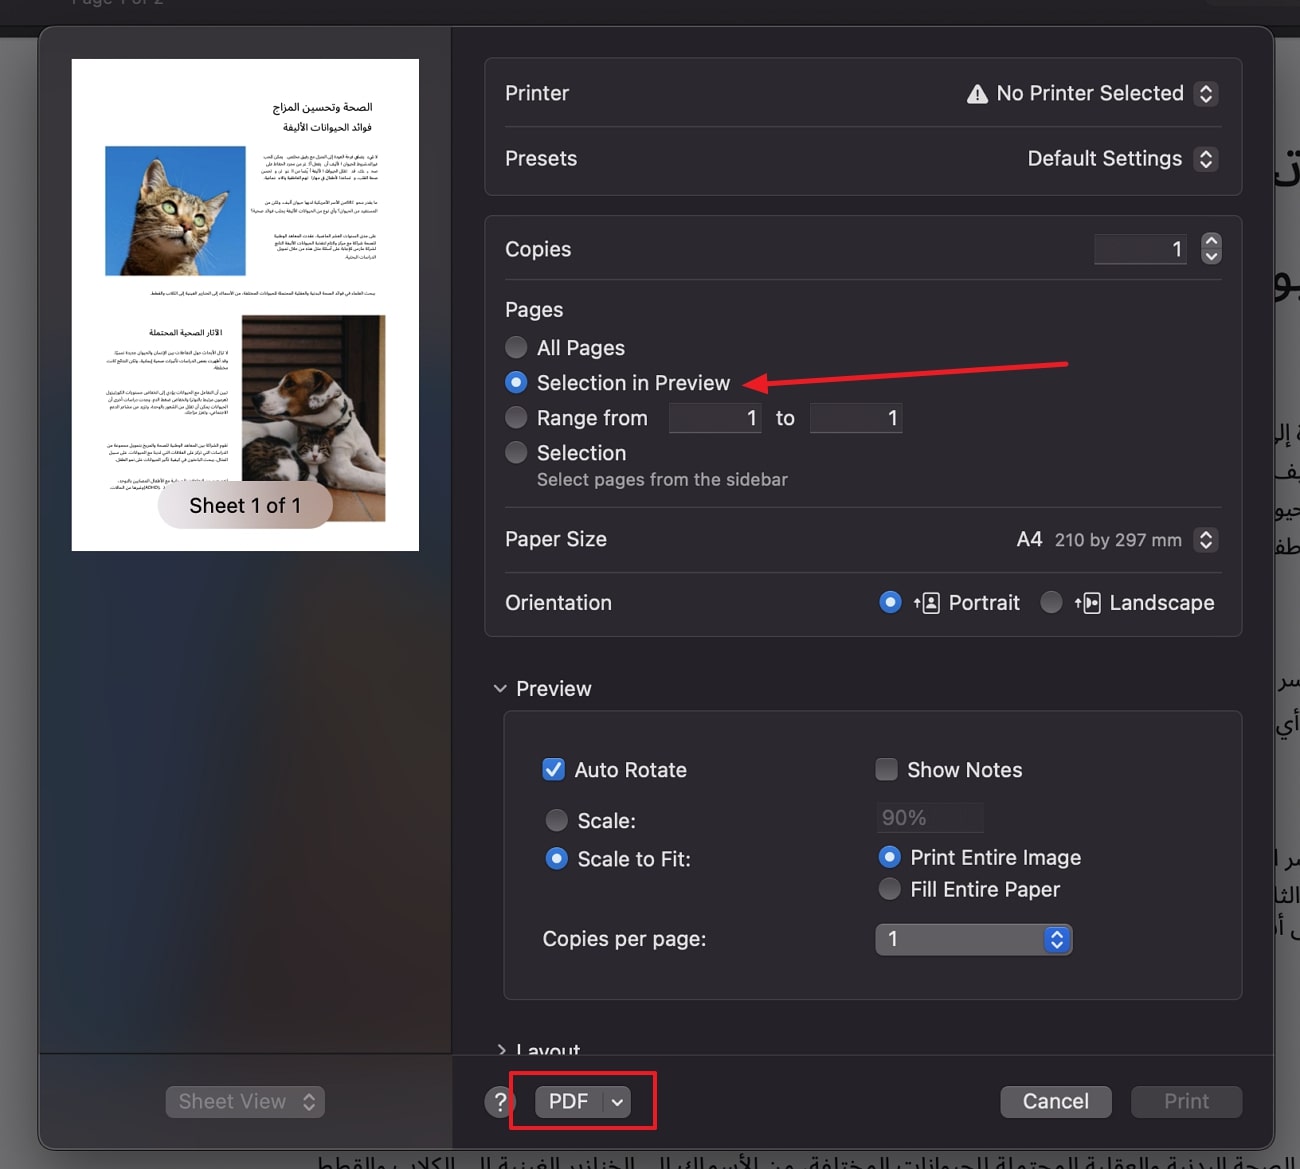Click the Print button
The image size is (1300, 1169).
[1186, 1101]
